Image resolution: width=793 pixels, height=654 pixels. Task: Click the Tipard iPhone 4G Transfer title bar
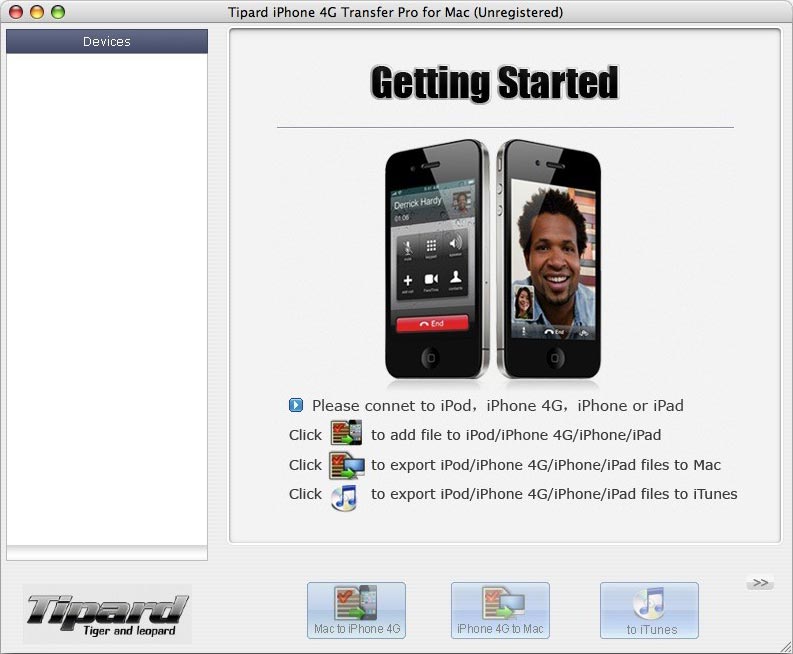pos(396,12)
